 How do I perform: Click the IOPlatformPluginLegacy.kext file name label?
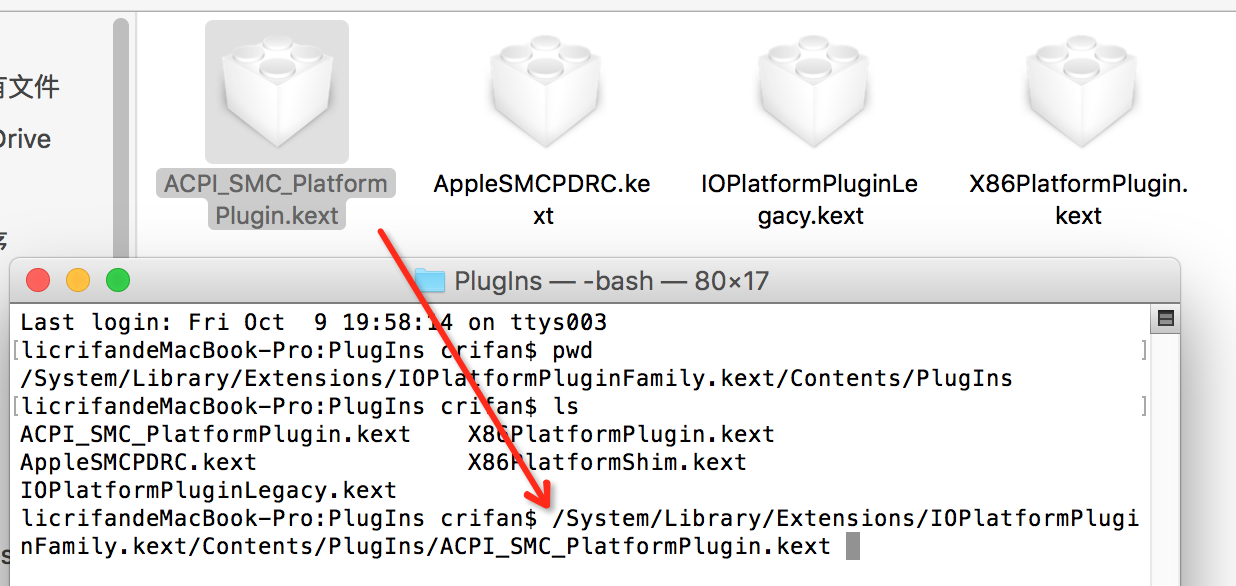pos(809,199)
